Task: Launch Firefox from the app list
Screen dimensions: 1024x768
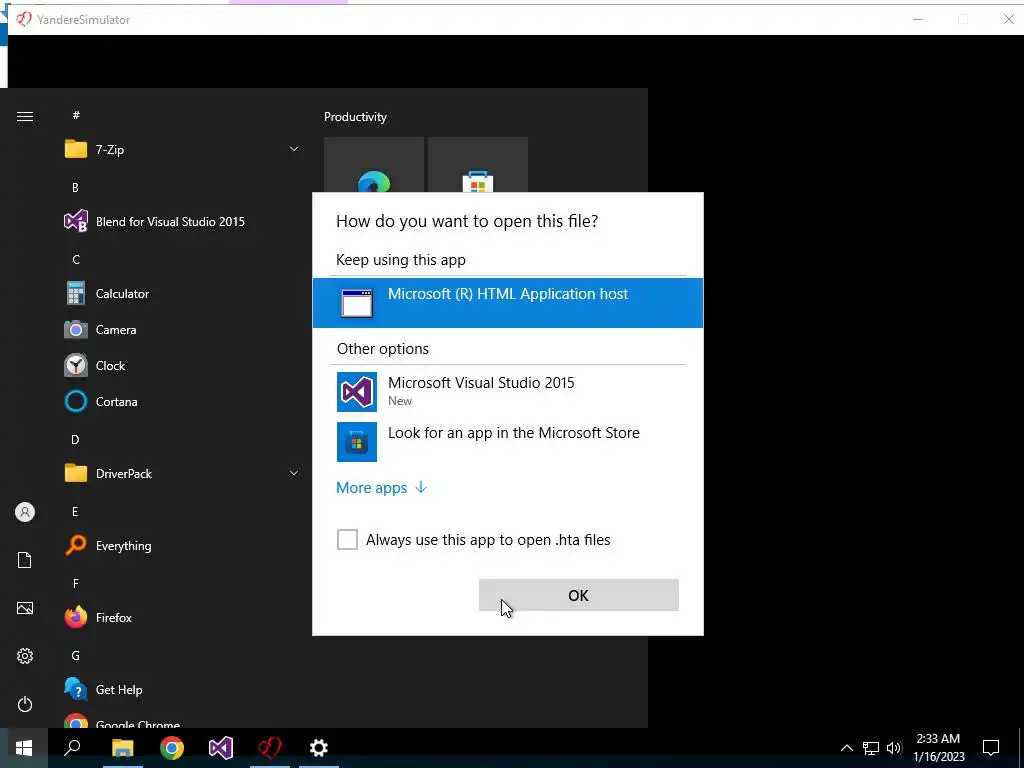Action: (x=182, y=617)
